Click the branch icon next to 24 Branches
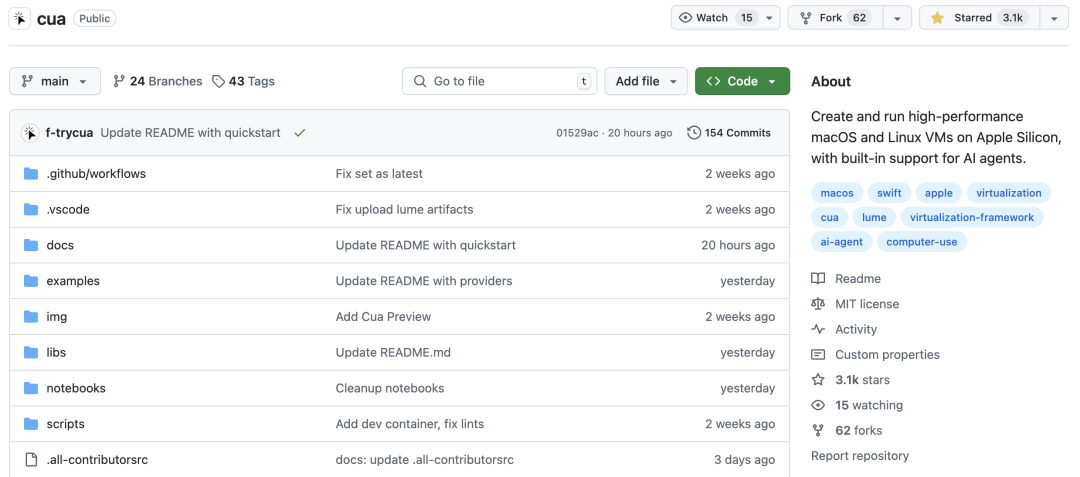This screenshot has width=1080, height=477. point(119,81)
